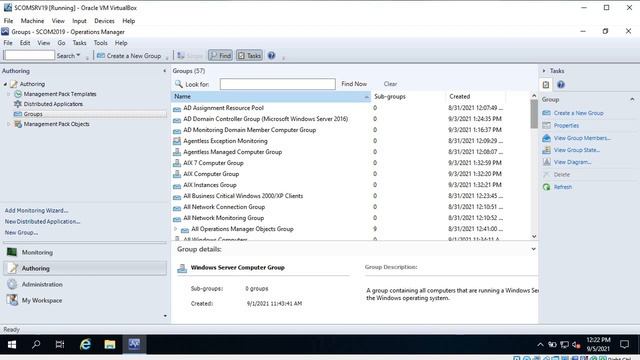Click the toolbar search text box

[29, 55]
